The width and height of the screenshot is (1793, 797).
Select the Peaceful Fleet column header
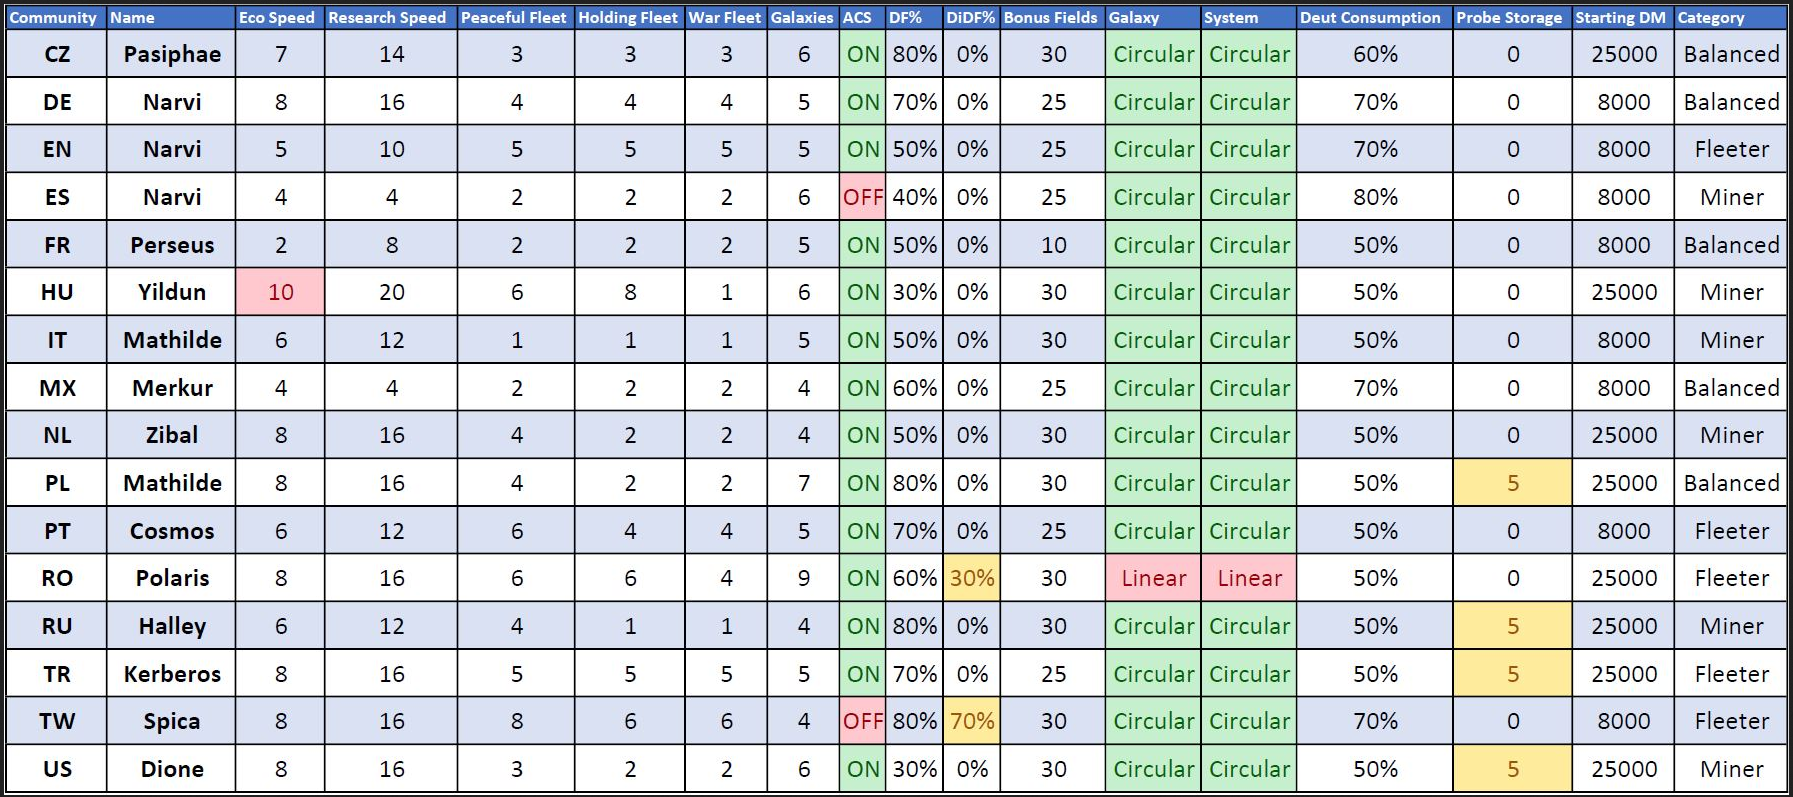(x=513, y=17)
